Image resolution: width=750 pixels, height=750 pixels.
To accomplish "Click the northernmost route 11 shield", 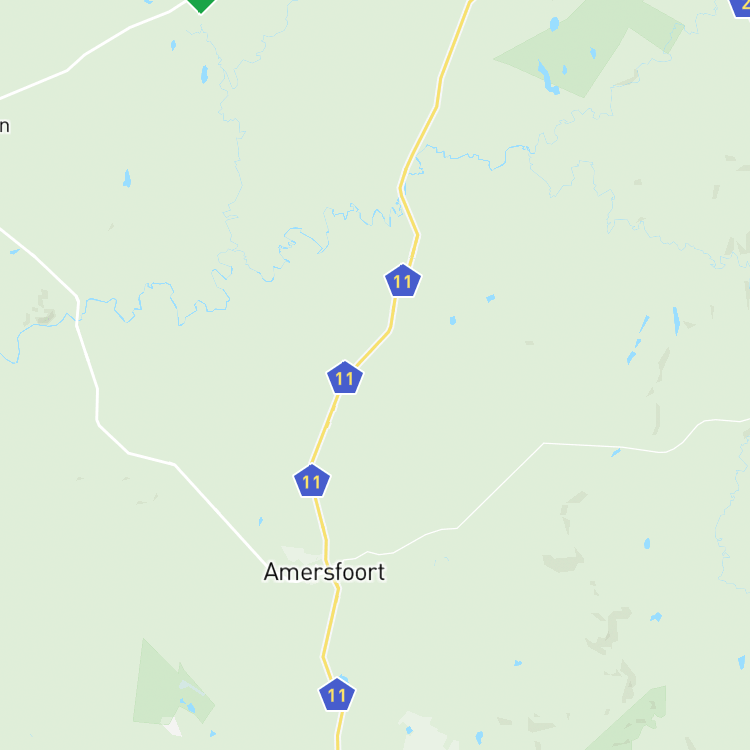I will (403, 281).
